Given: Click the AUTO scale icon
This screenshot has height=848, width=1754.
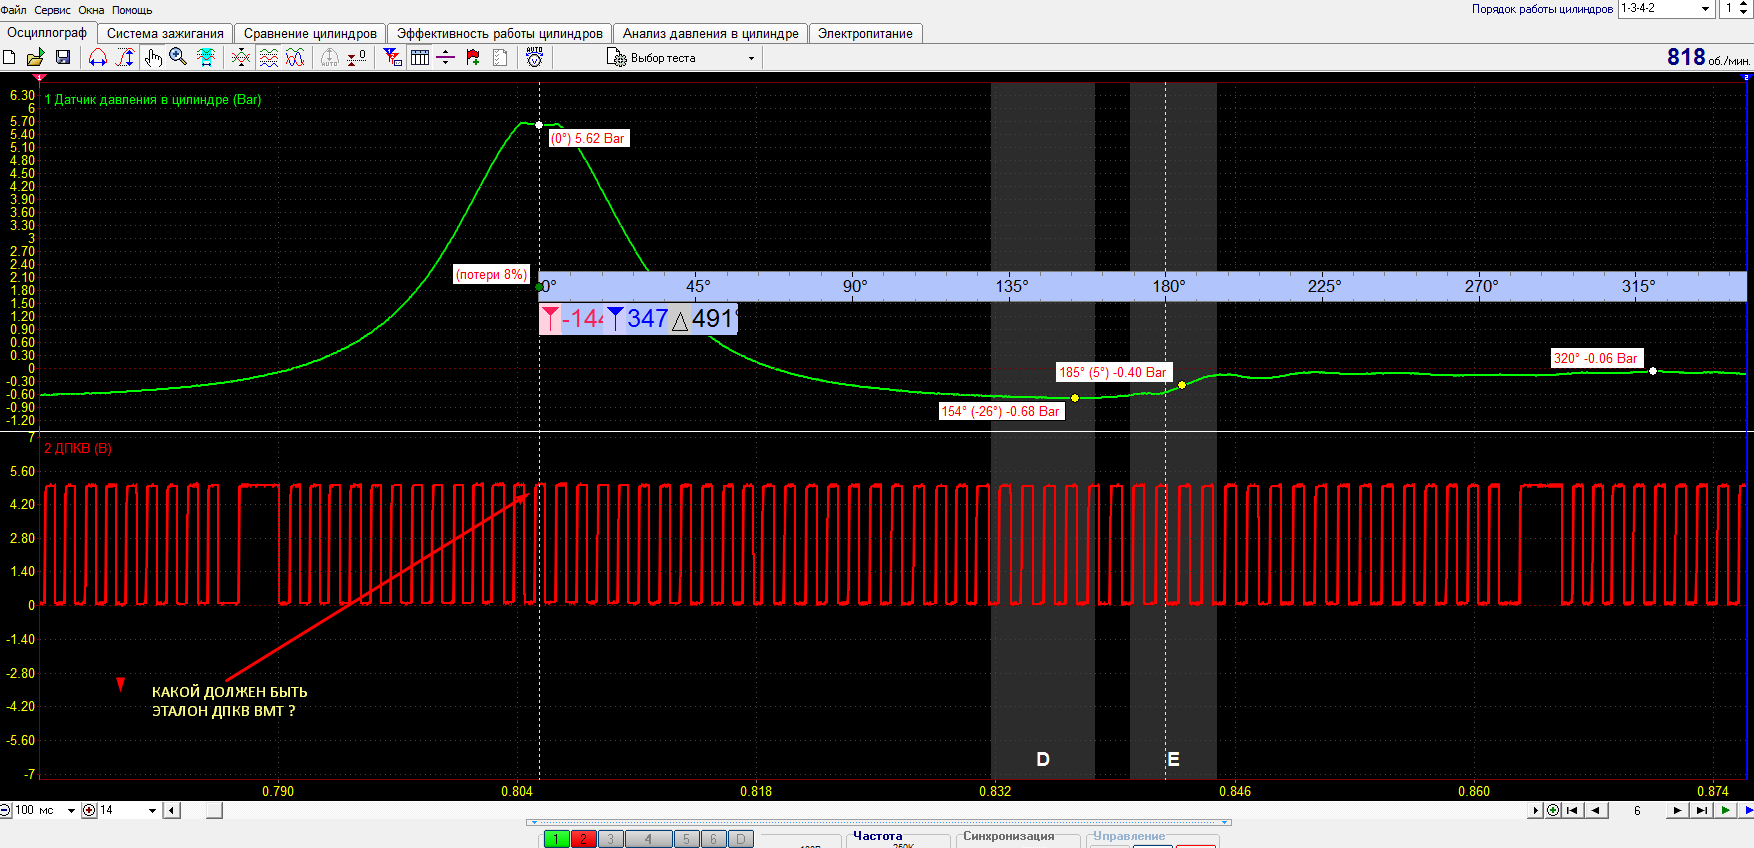Looking at the screenshot, I should pyautogui.click(x=329, y=57).
